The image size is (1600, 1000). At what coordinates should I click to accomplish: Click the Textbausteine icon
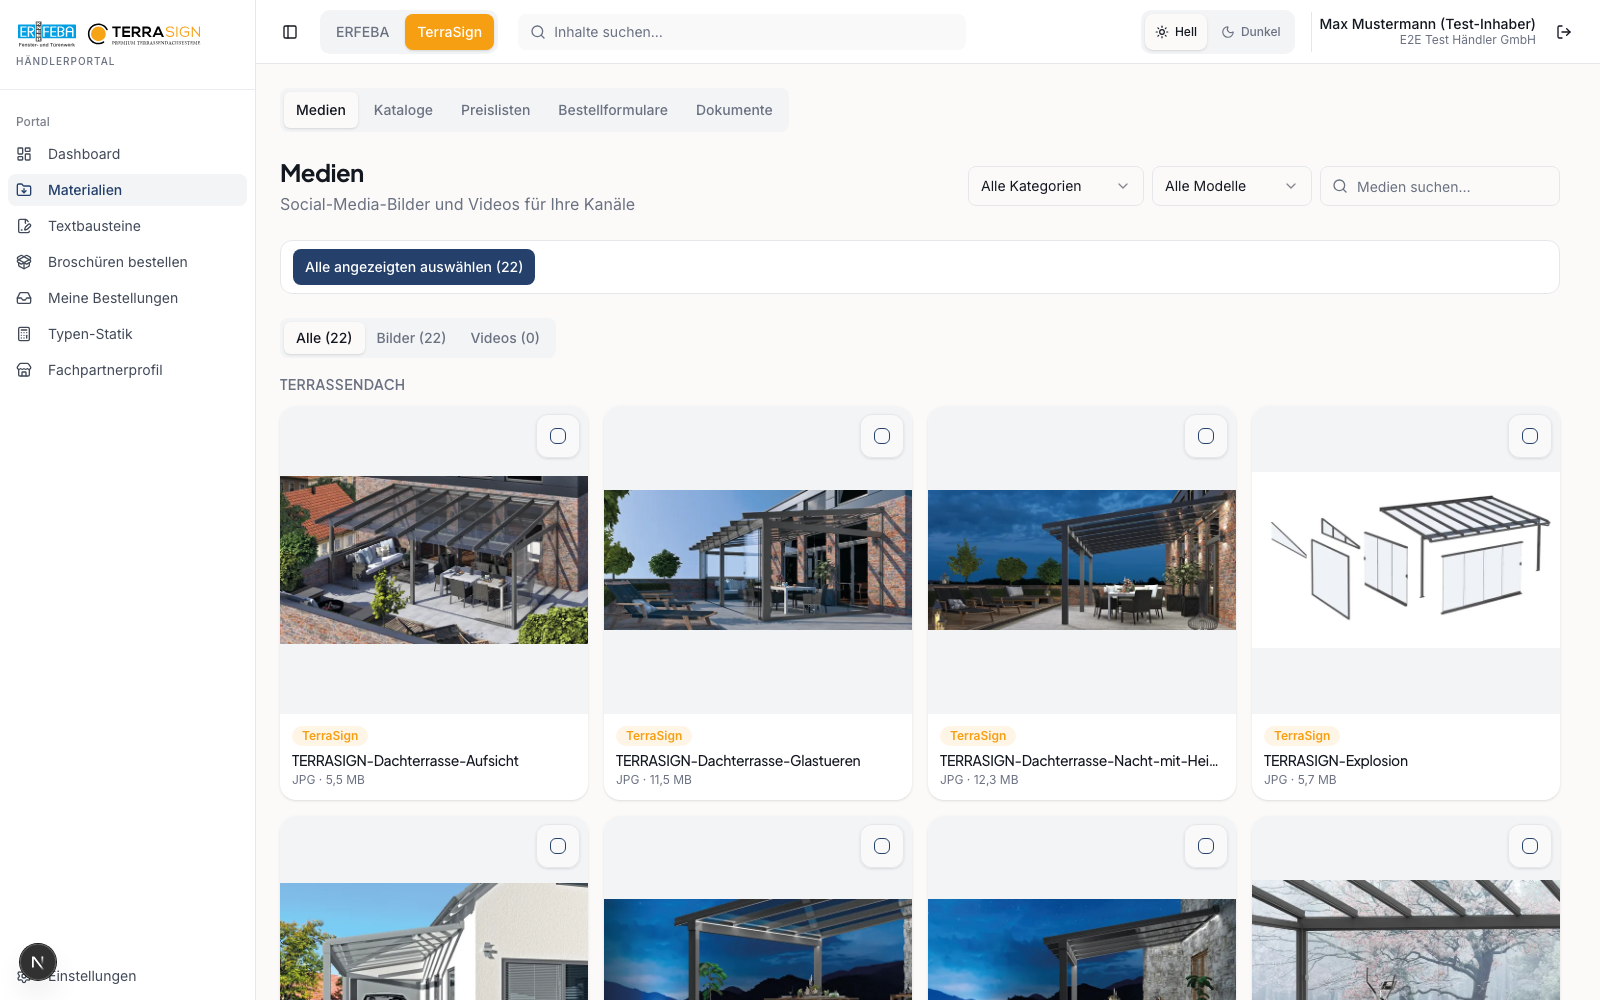point(24,226)
